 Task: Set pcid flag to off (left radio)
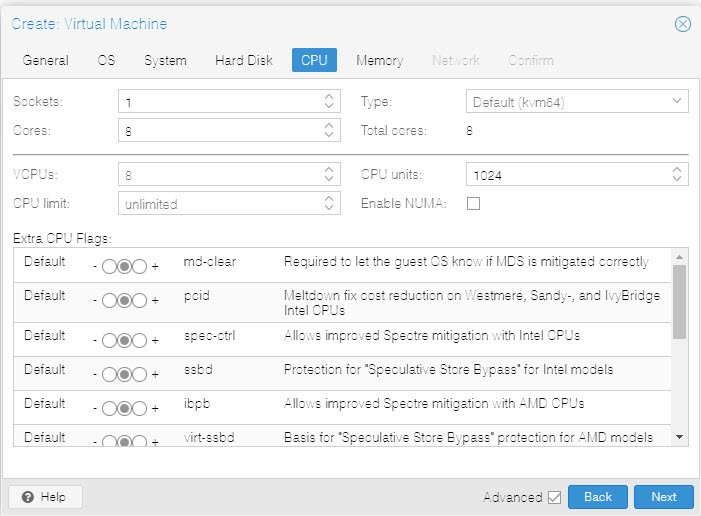pos(108,301)
